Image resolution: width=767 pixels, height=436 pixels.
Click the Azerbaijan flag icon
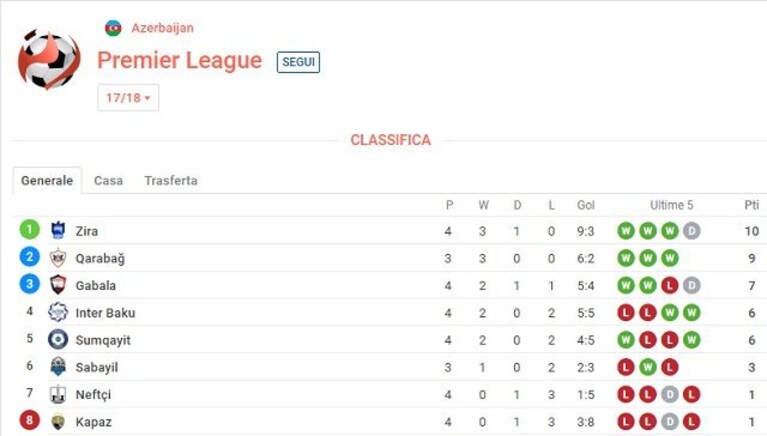point(113,28)
